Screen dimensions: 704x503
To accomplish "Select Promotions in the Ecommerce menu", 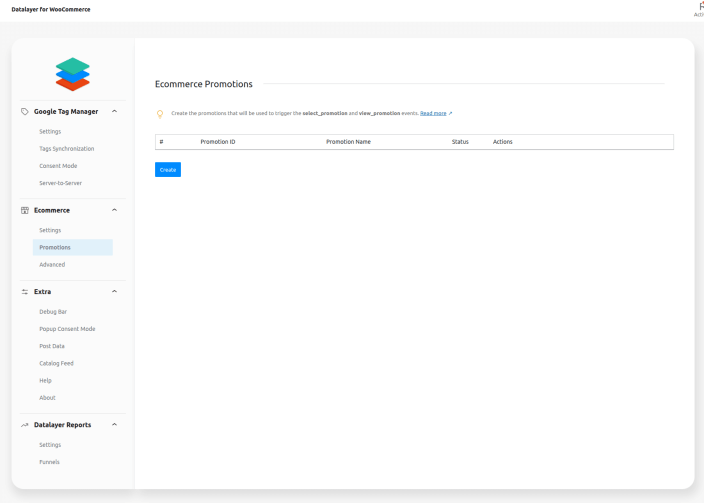I will (55, 247).
